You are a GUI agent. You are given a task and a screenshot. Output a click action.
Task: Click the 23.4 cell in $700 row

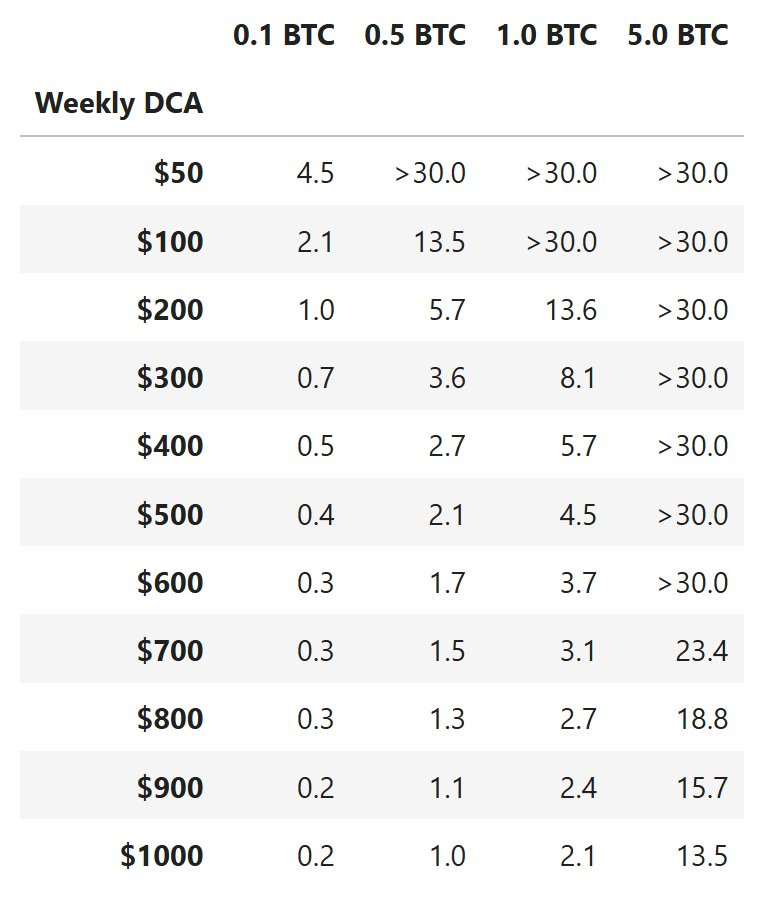(x=702, y=651)
